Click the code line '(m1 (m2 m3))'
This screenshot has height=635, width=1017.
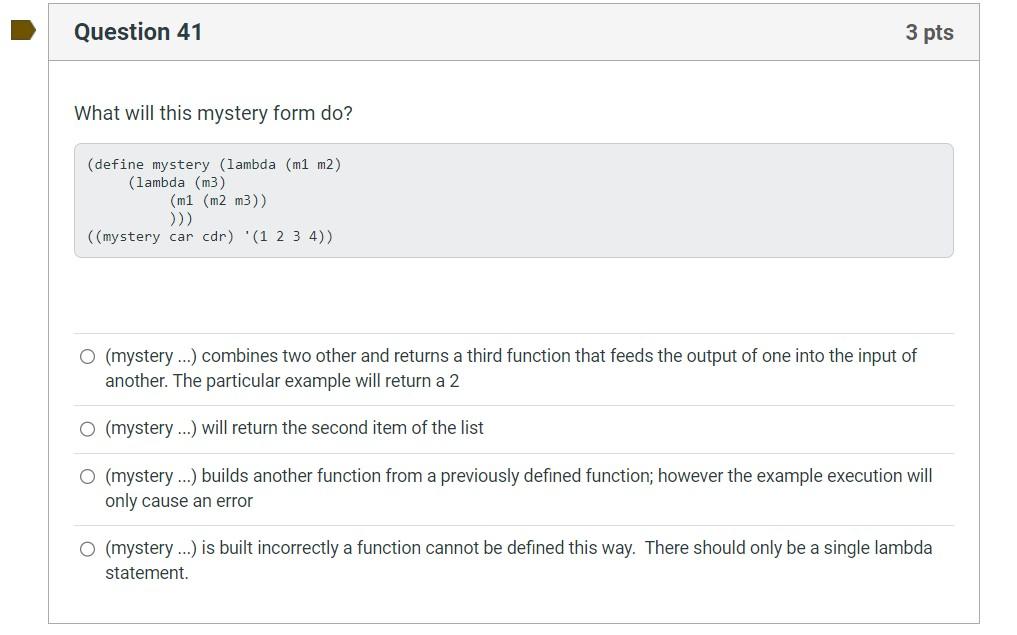(218, 200)
